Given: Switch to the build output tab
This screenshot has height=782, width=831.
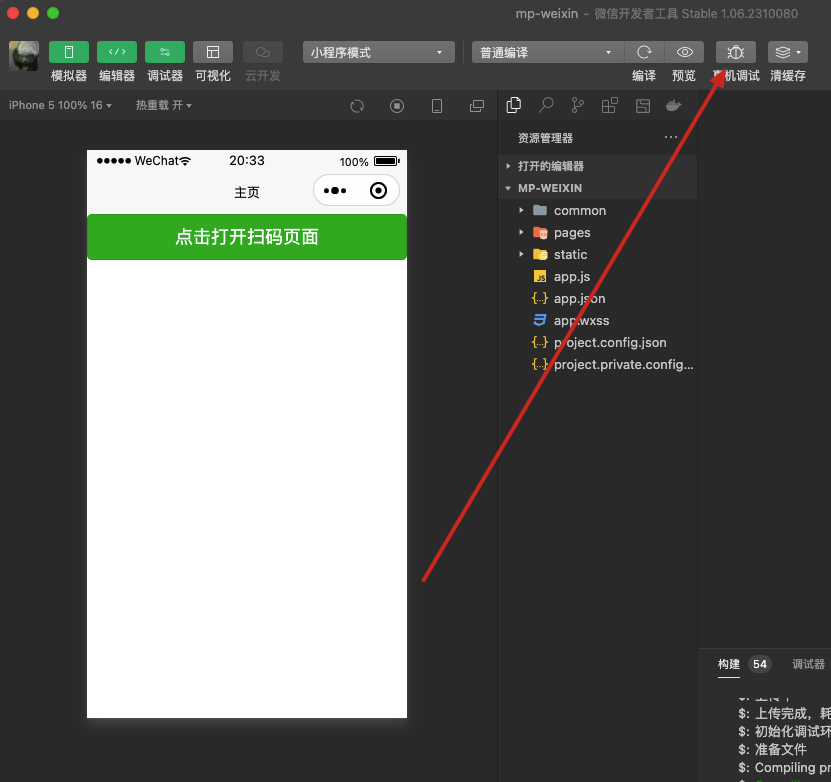Looking at the screenshot, I should (x=729, y=664).
